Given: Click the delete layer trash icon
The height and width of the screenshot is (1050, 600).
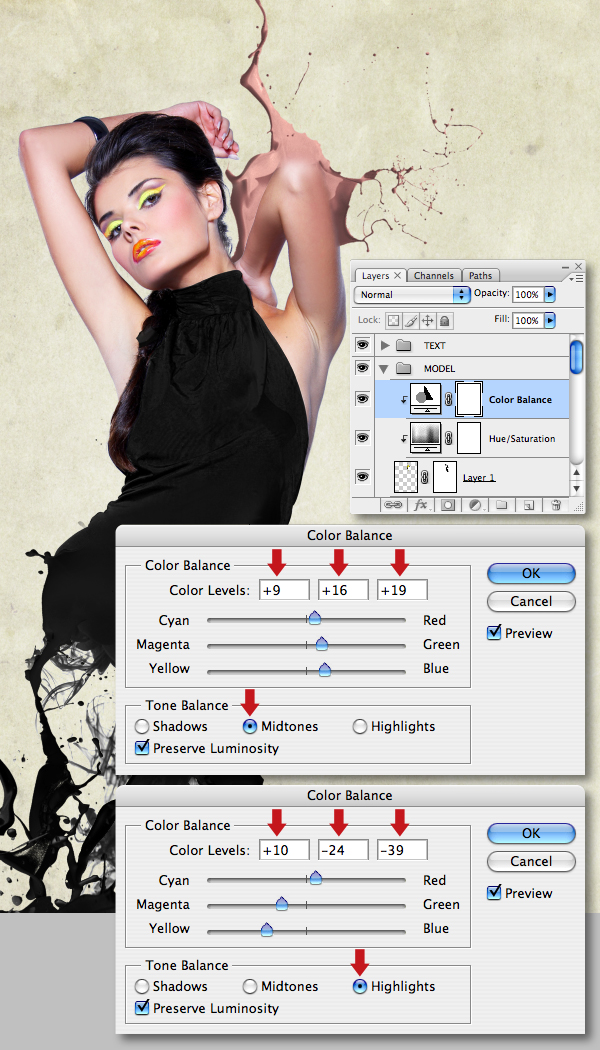Looking at the screenshot, I should tap(555, 505).
